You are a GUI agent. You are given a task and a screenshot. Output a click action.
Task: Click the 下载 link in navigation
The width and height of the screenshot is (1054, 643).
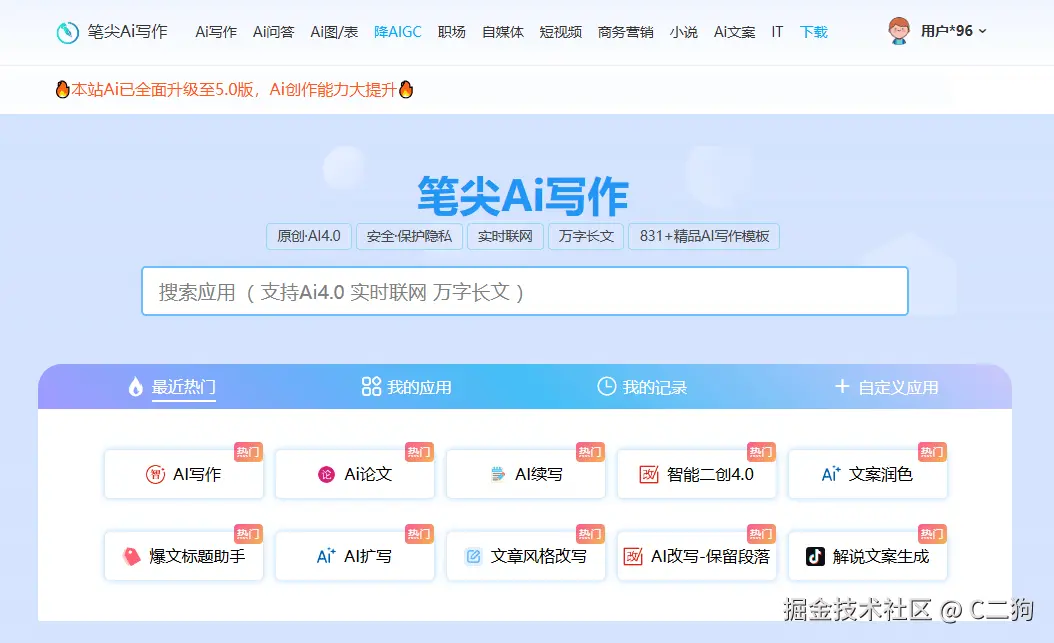coord(813,32)
